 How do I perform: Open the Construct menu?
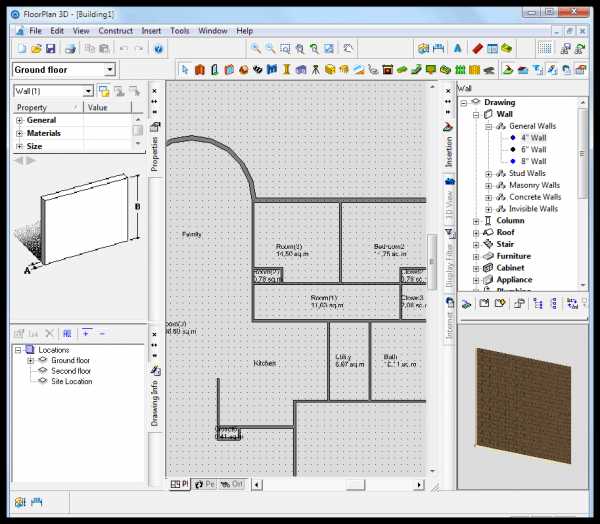coord(116,31)
